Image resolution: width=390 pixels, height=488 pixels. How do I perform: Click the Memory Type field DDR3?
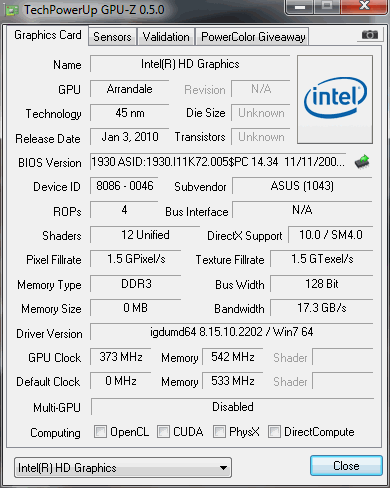click(136, 284)
